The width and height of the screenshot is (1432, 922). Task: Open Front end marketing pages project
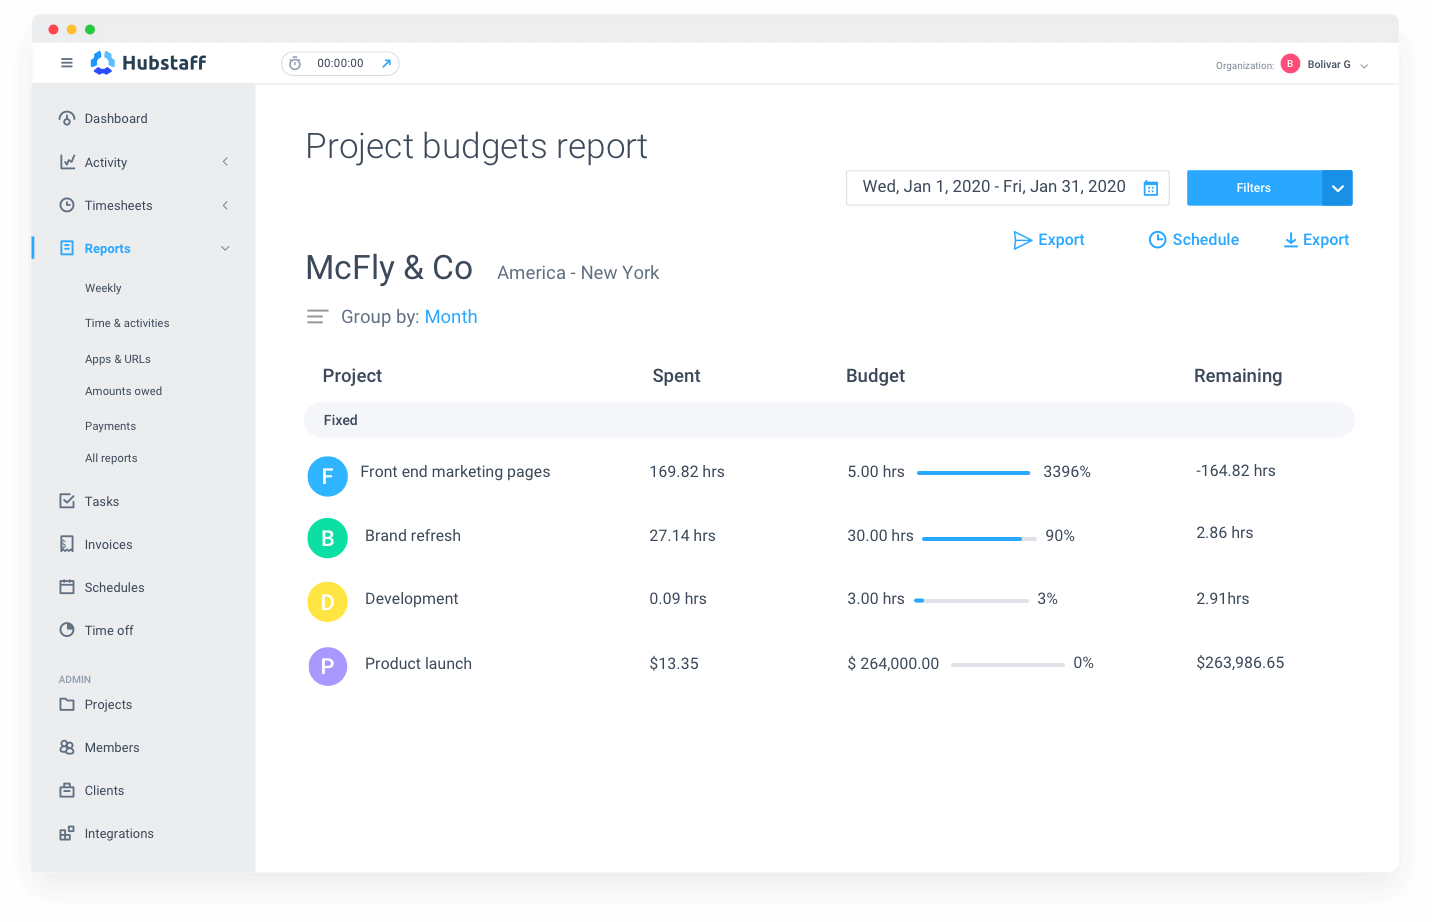[x=455, y=472]
